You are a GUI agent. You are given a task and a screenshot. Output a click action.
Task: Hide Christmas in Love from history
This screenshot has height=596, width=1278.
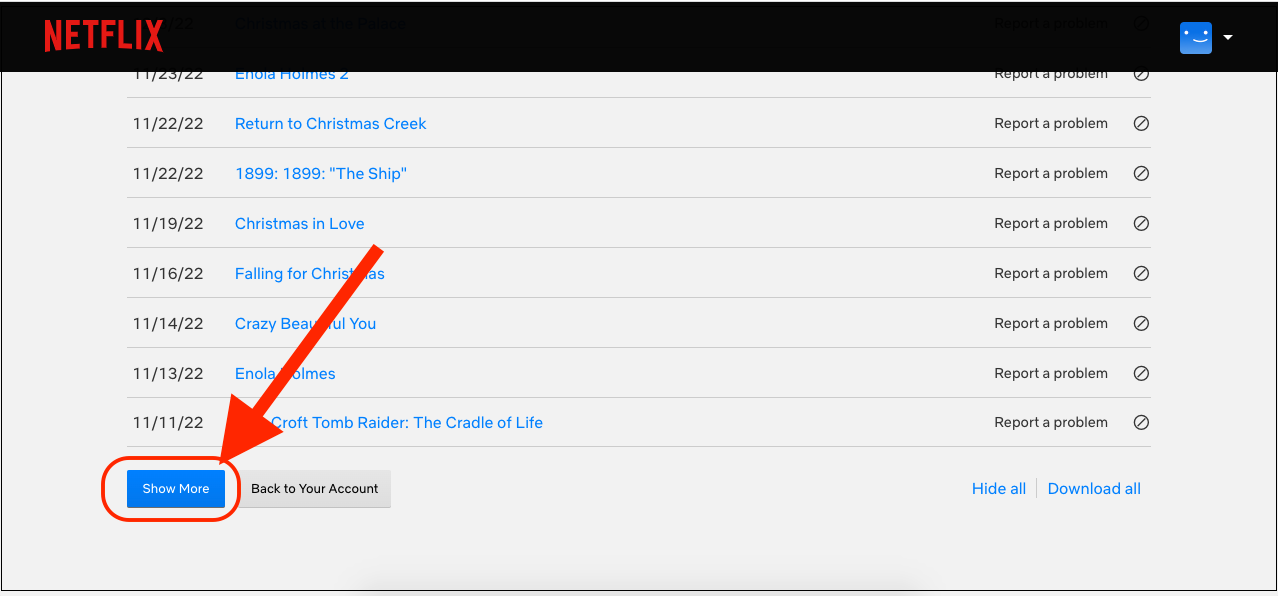(1141, 224)
